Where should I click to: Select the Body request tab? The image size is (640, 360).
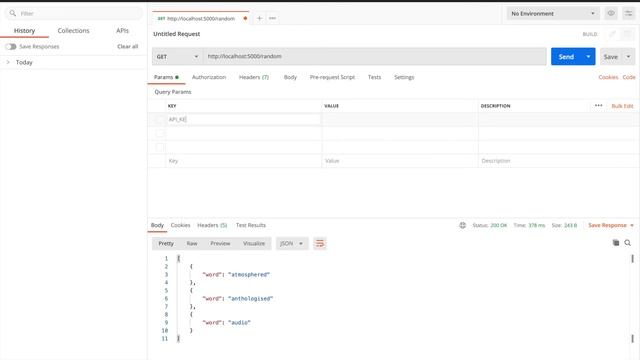[x=290, y=77]
